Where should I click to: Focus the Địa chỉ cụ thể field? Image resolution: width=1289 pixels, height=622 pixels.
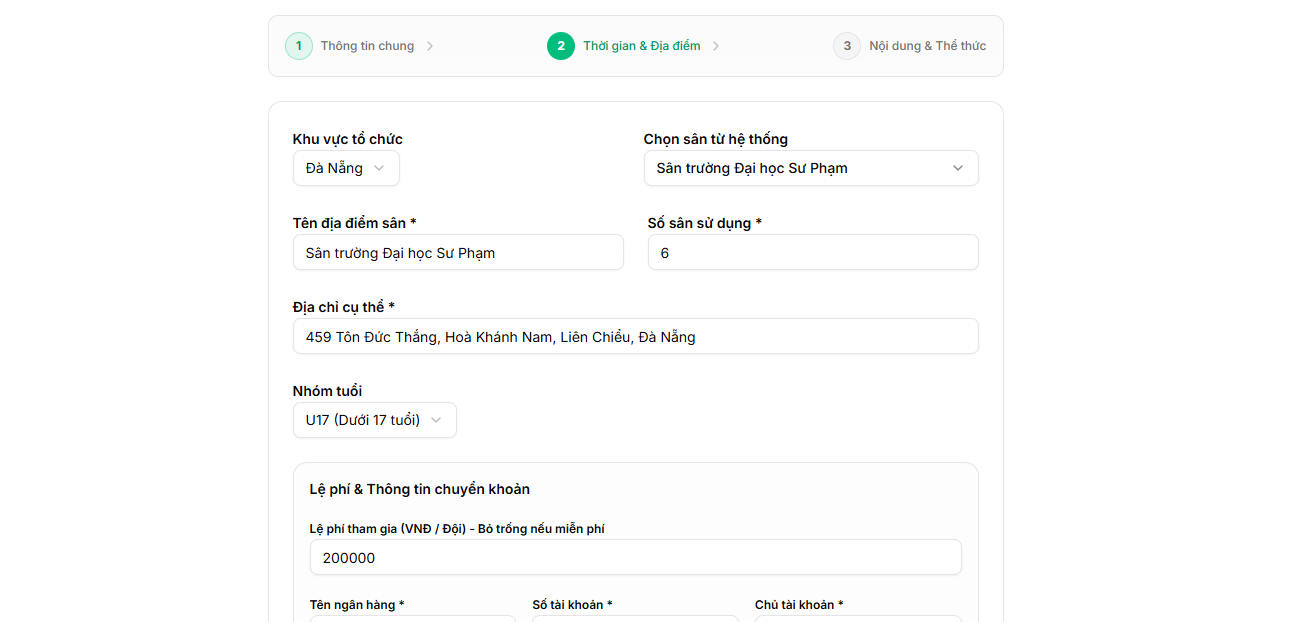point(636,336)
